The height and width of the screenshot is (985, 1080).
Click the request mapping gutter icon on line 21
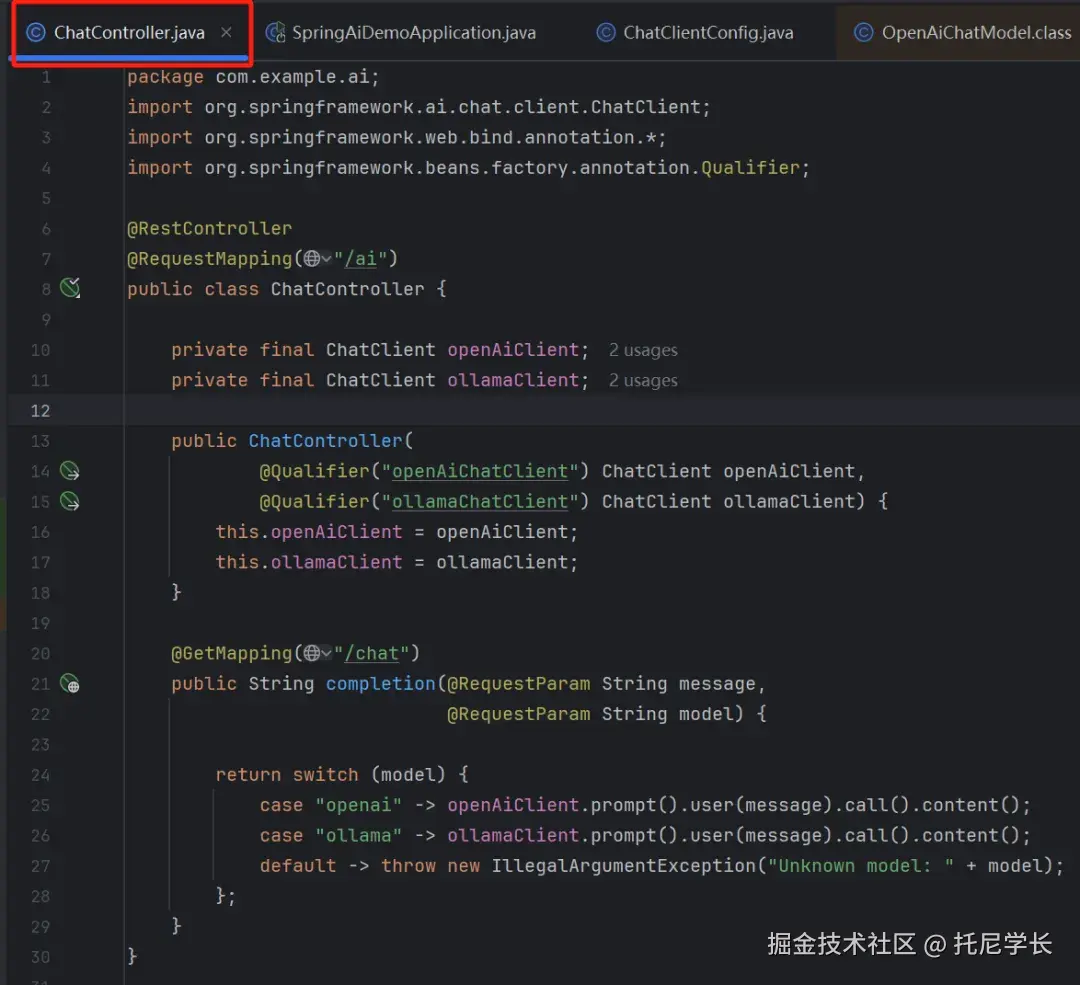(x=70, y=684)
